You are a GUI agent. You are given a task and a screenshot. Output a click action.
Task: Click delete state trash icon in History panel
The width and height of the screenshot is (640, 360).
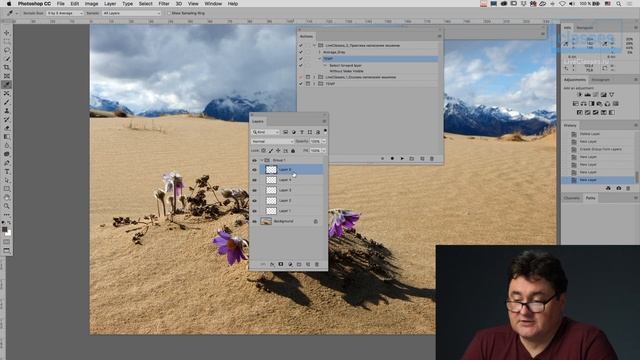pos(628,188)
